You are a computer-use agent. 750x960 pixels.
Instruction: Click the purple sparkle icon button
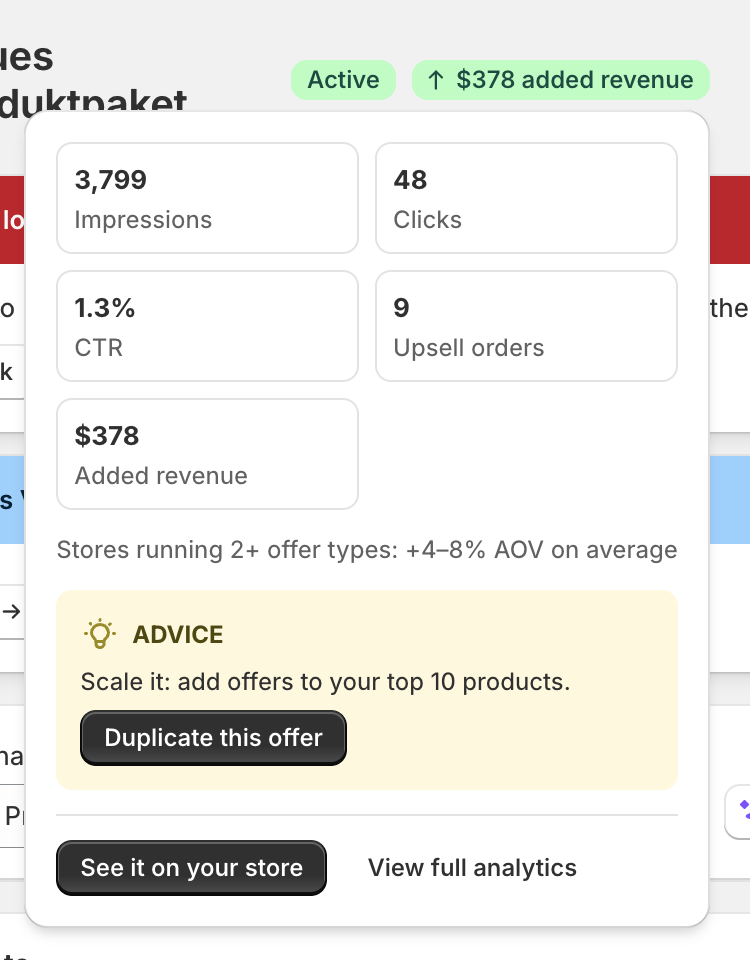pos(738,811)
